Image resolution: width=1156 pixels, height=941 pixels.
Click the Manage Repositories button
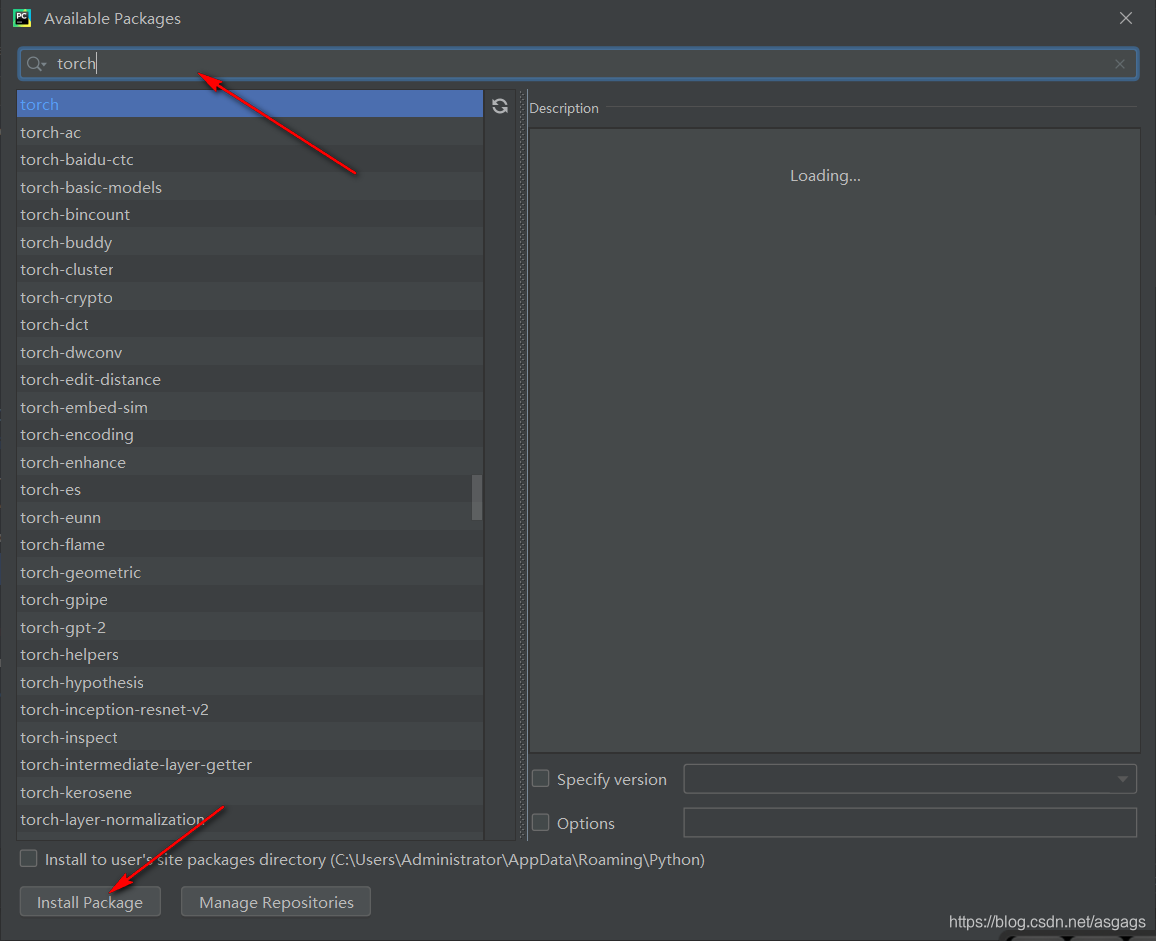coord(276,902)
